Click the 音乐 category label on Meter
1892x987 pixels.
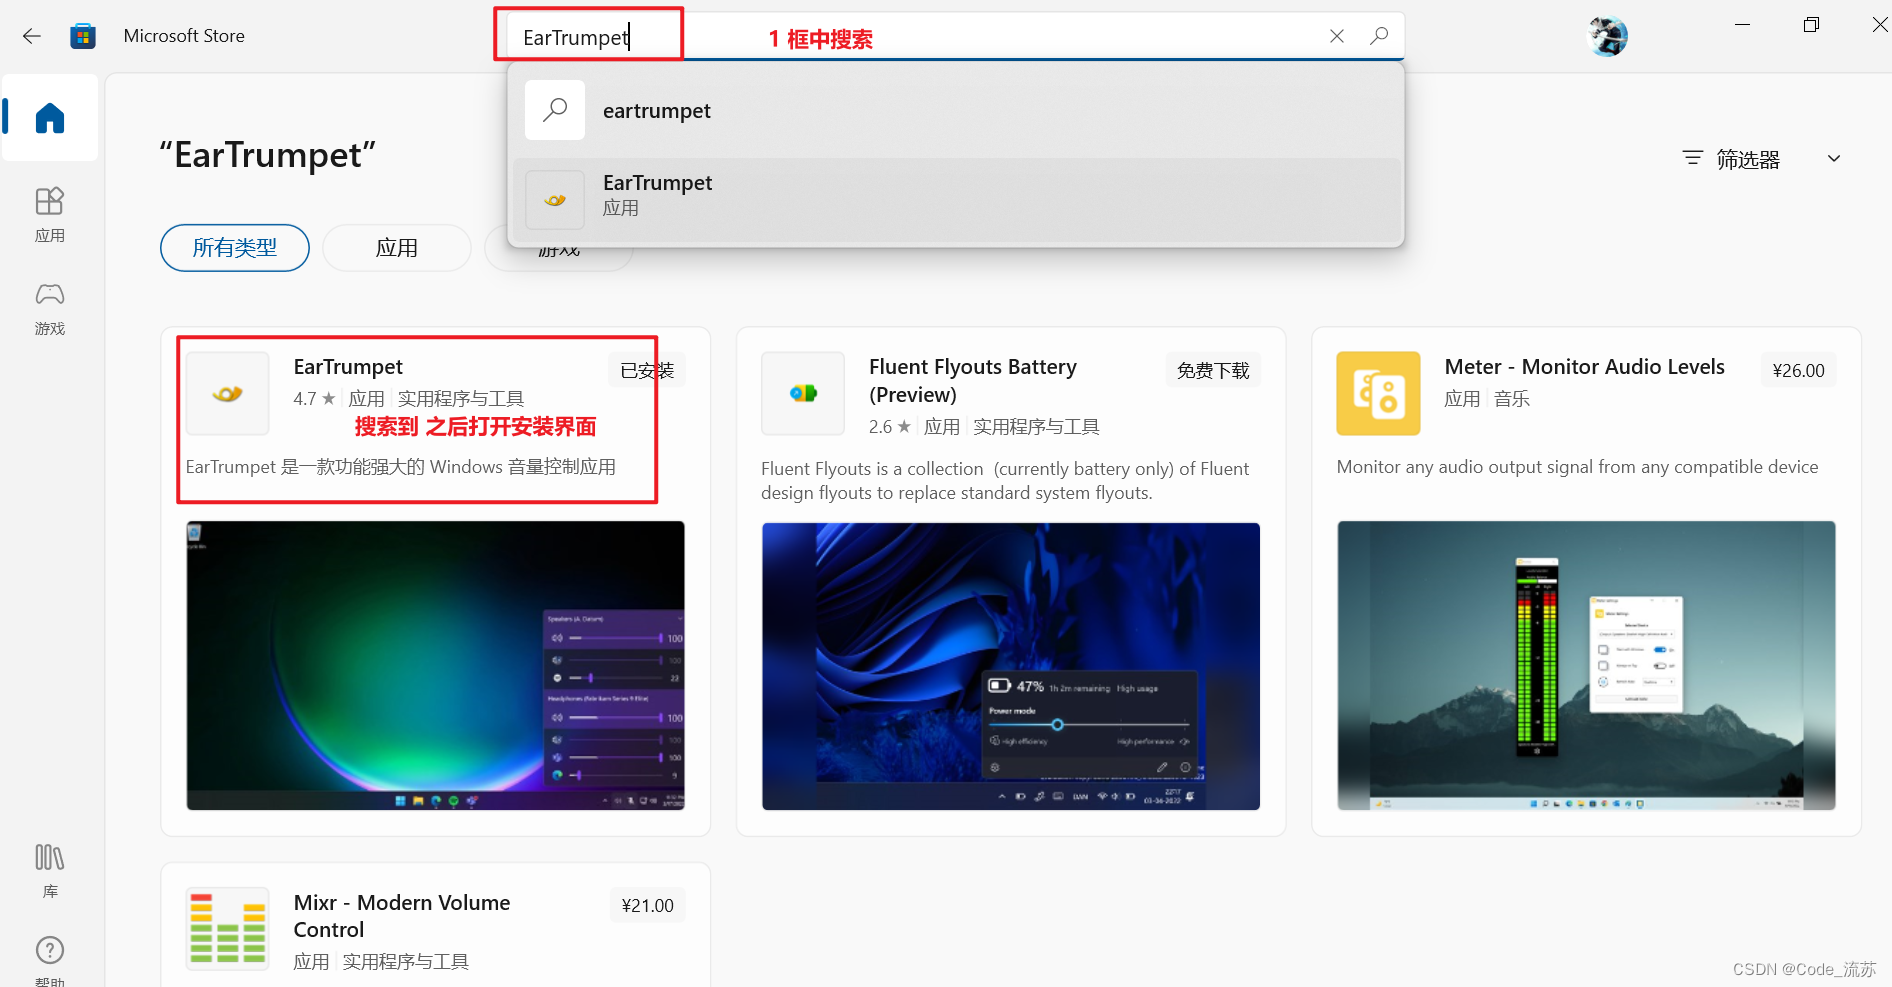(1511, 399)
